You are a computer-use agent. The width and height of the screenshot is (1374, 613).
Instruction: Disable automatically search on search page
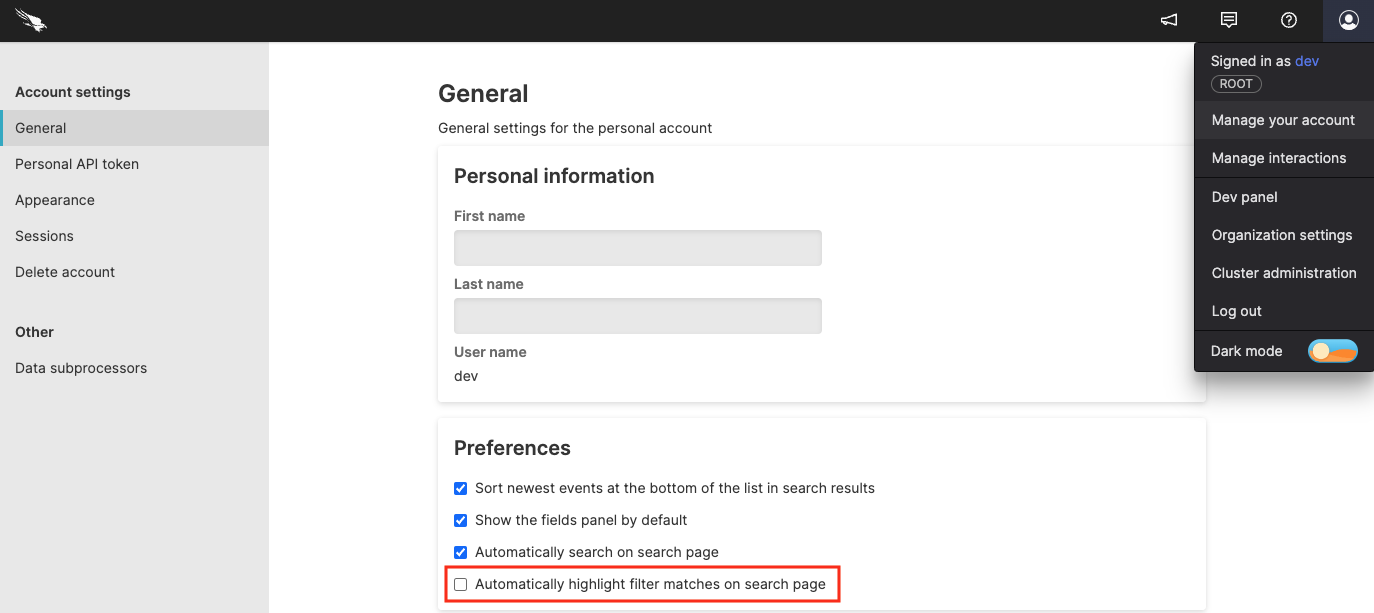click(460, 552)
